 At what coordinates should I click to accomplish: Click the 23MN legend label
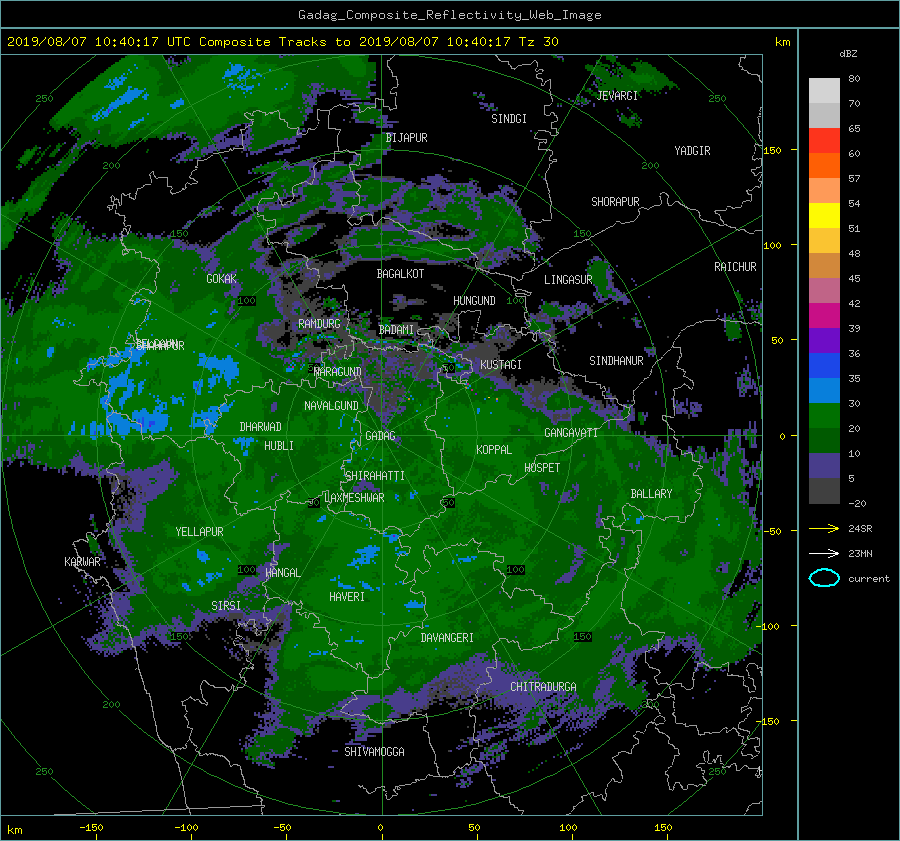[860, 554]
